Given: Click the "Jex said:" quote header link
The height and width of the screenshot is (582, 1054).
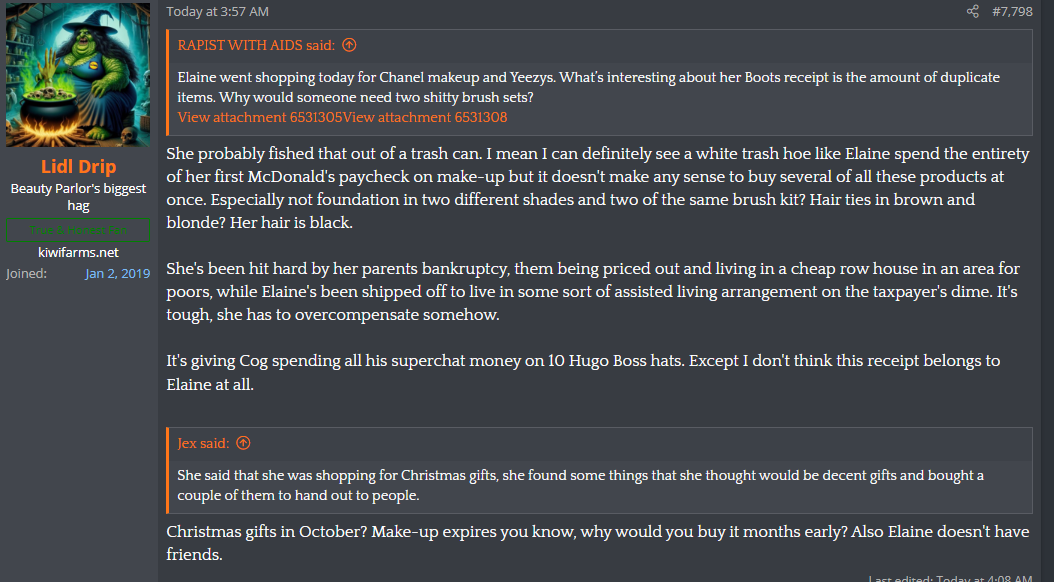Looking at the screenshot, I should tap(203, 443).
